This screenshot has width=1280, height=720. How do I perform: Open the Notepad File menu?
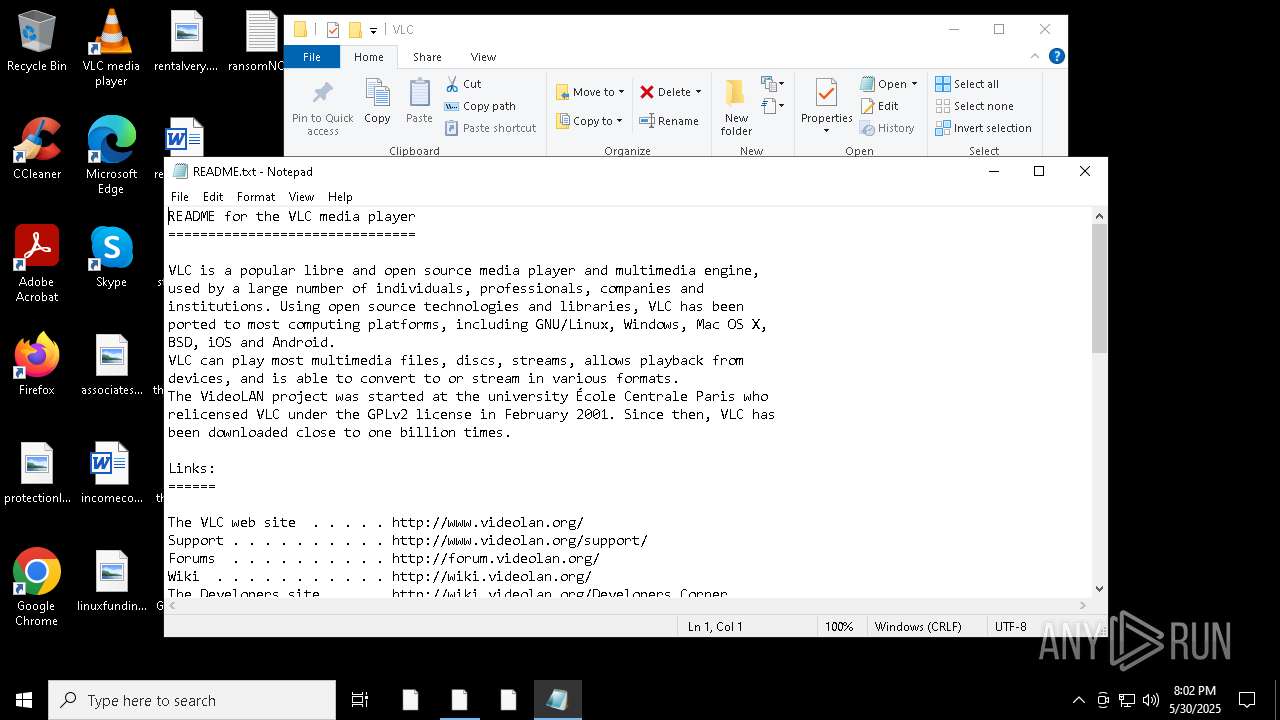180,197
